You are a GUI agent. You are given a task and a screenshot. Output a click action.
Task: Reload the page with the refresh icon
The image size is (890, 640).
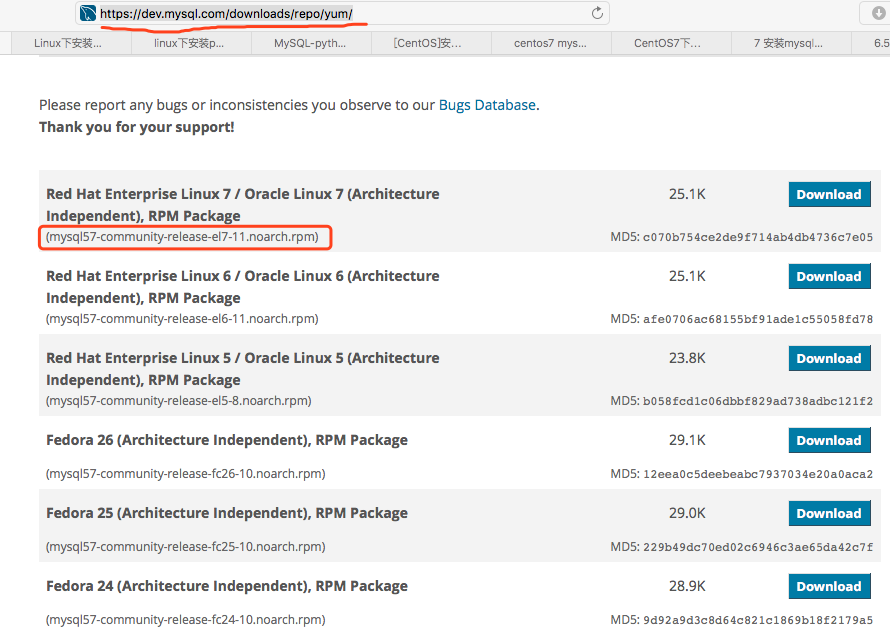click(x=598, y=13)
